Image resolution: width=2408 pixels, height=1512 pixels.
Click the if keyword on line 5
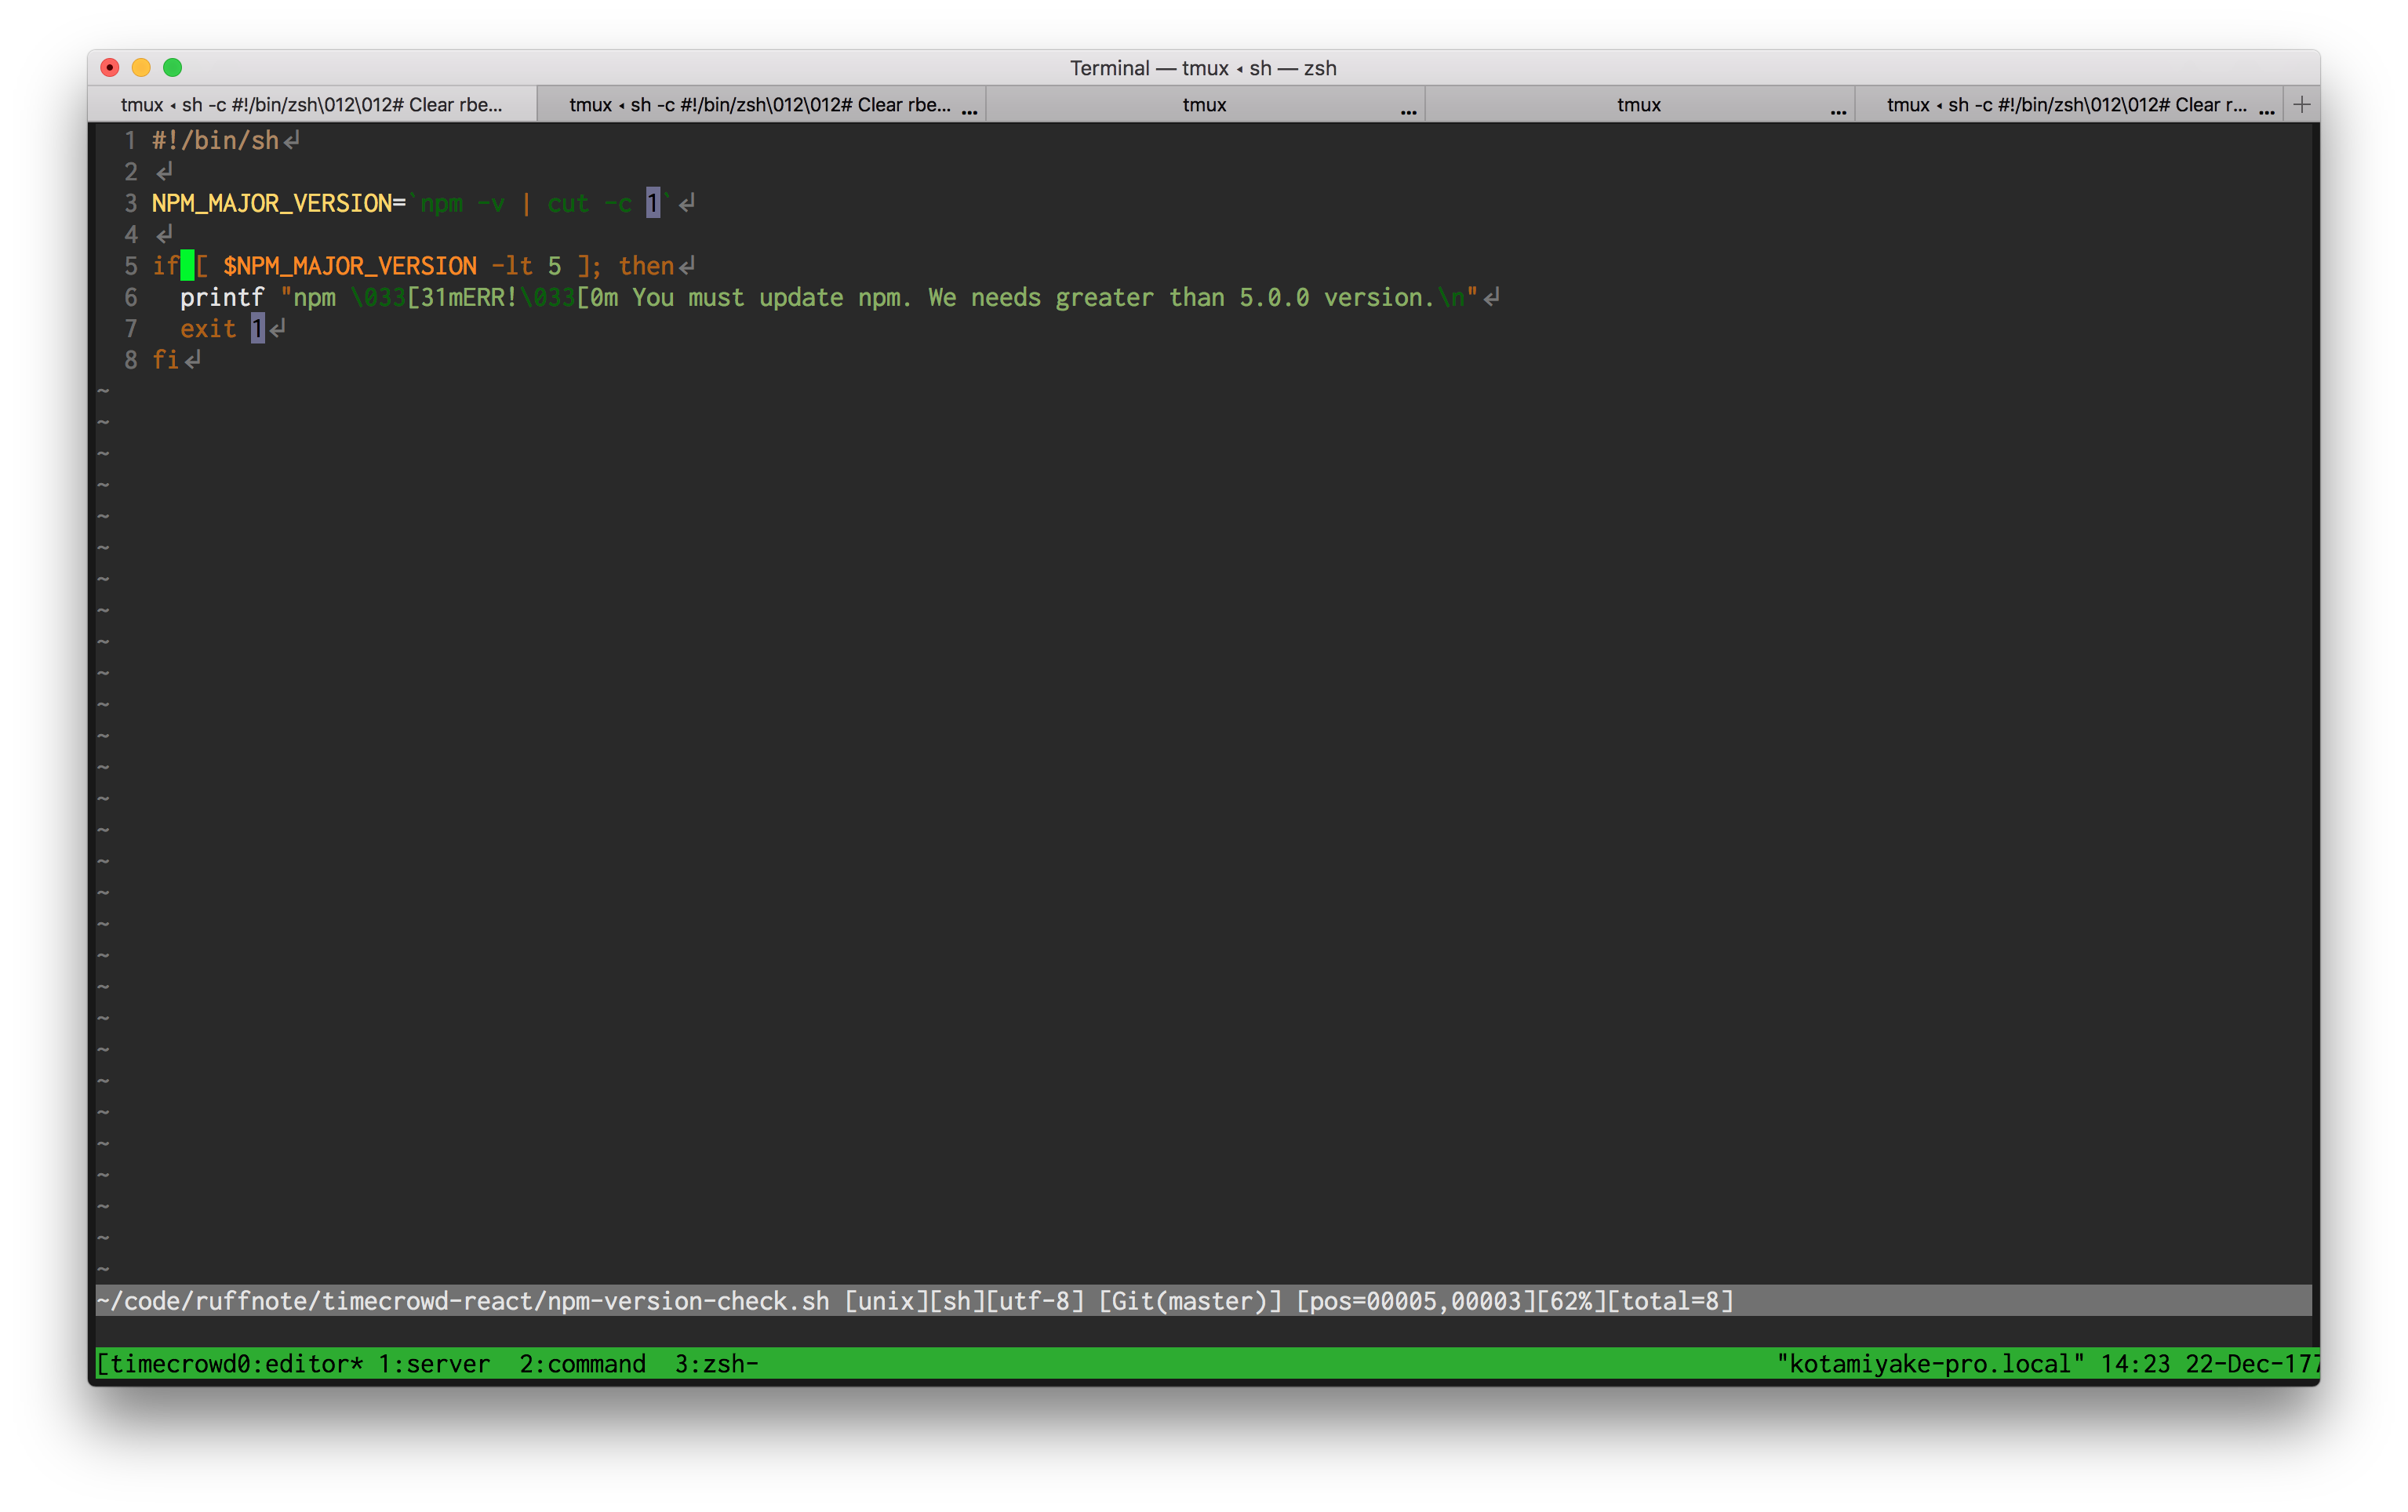[165, 266]
